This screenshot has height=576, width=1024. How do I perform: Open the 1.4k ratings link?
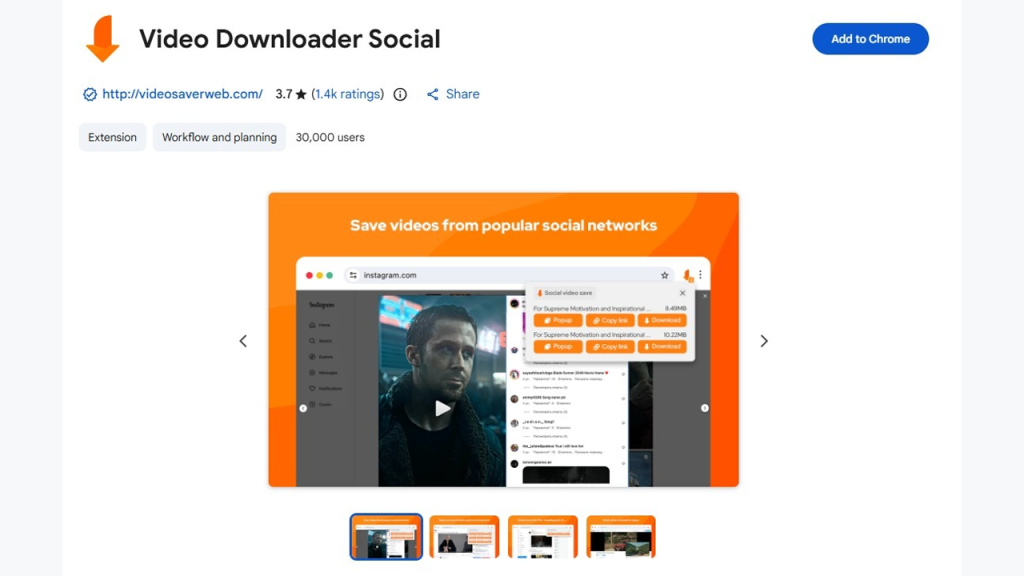[347, 94]
